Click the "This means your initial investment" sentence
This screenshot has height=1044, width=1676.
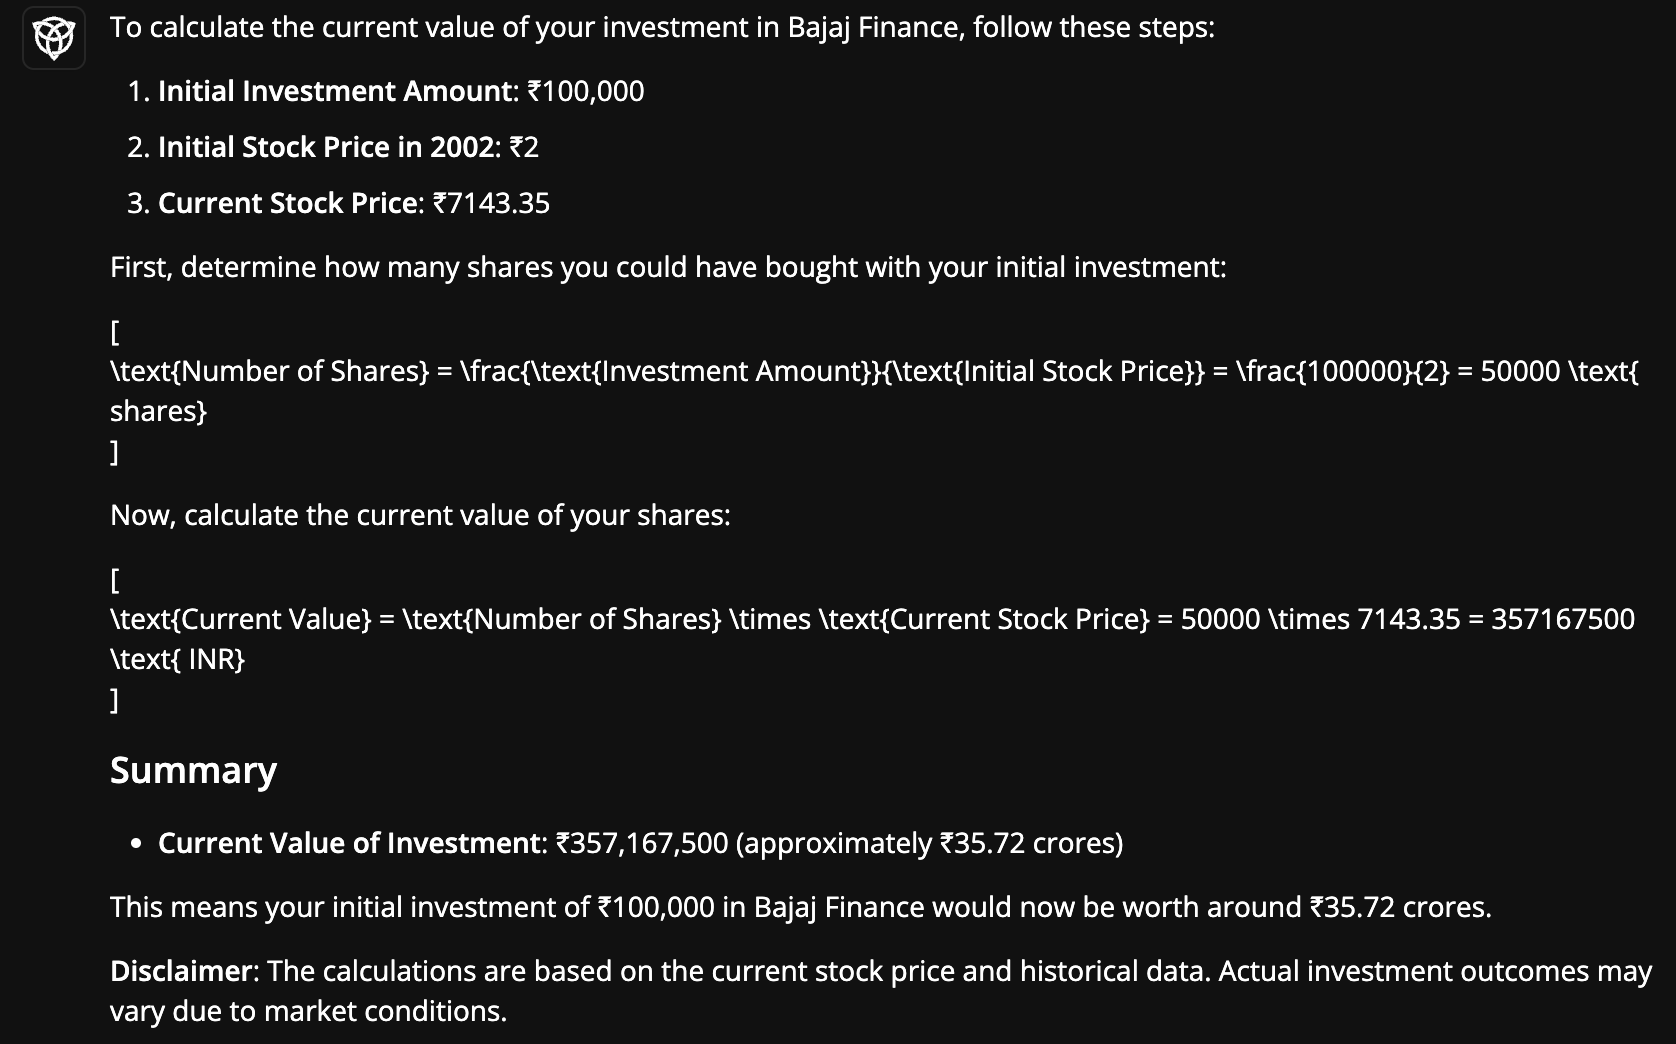point(800,907)
